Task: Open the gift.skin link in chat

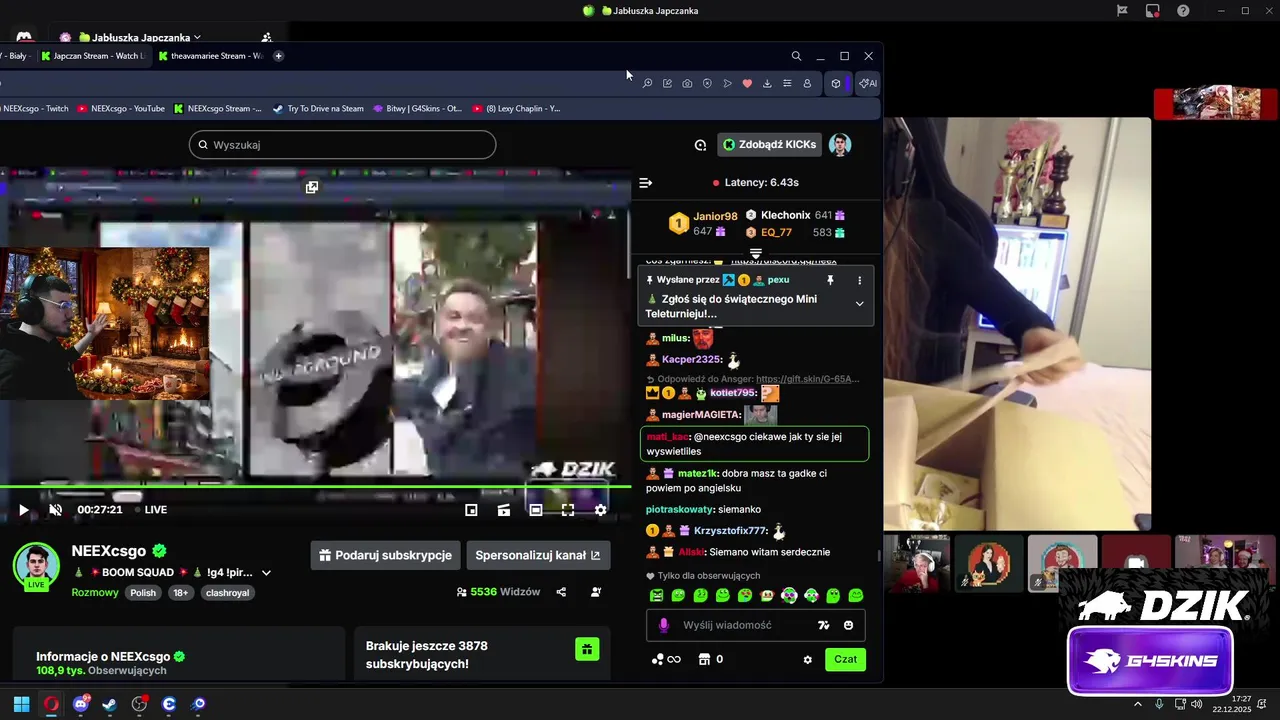Action: [x=807, y=379]
